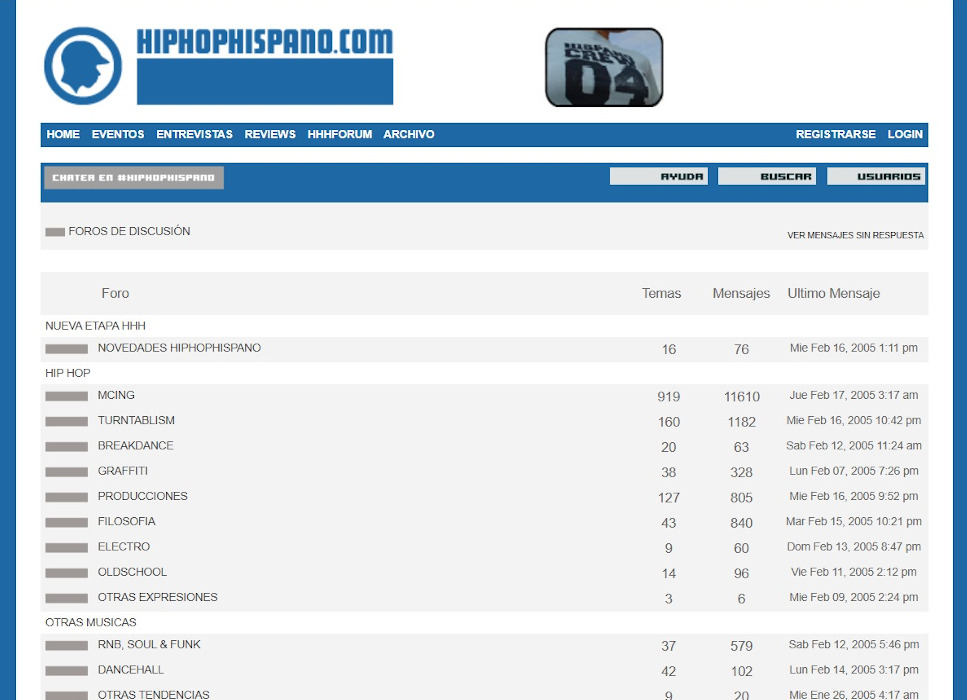Click status icon beside RNB, SOUL & FUNK

pos(67,646)
